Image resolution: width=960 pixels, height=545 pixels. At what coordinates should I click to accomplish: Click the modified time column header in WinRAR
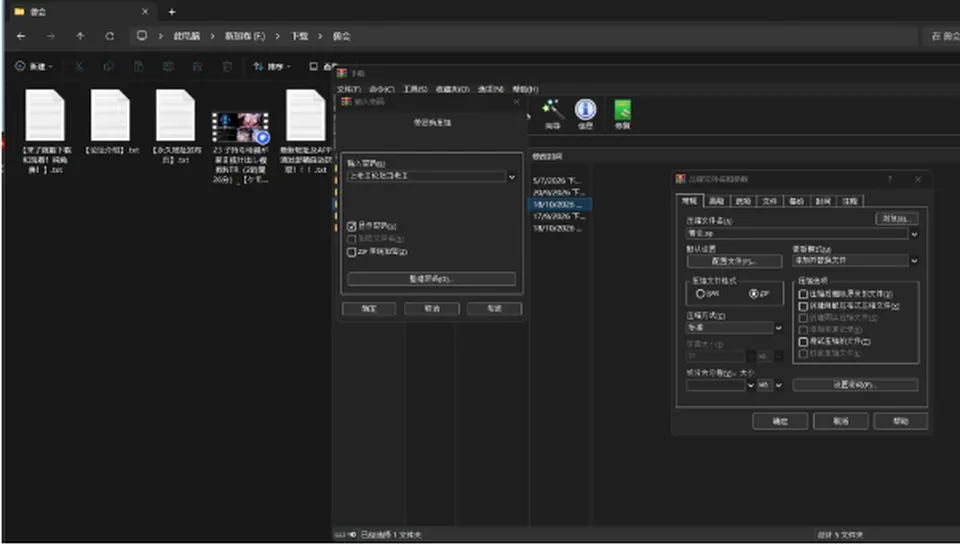(x=547, y=157)
